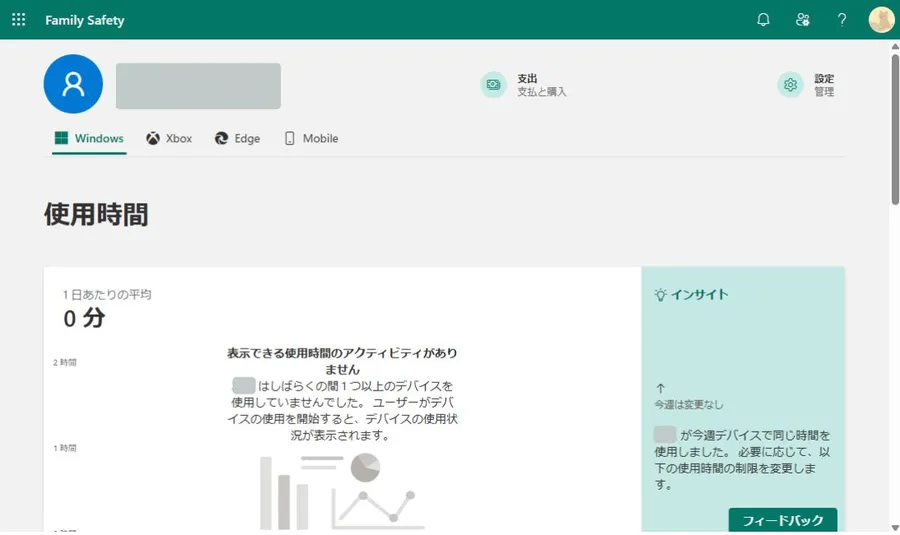Switch to the Xbox tab
This screenshot has height=535, width=900.
(169, 139)
